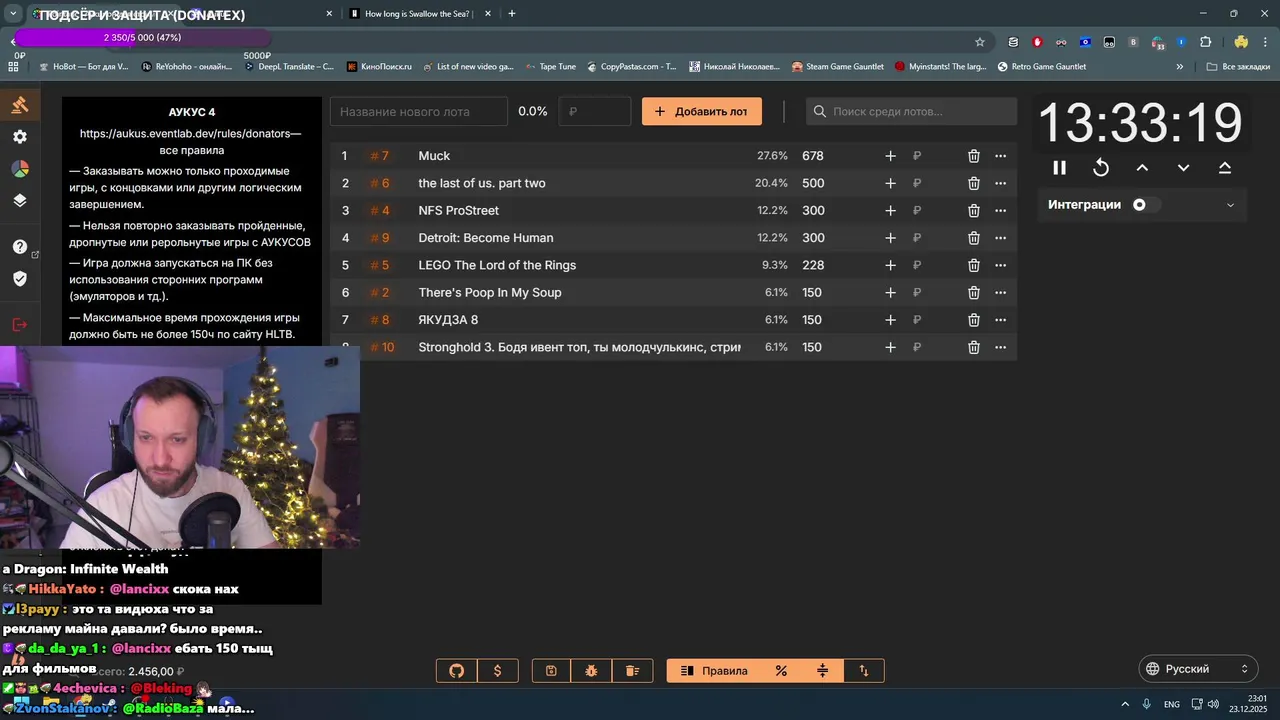The height and width of the screenshot is (720, 1280).
Task: Decrease timer with the down chevron
Action: click(x=1183, y=168)
